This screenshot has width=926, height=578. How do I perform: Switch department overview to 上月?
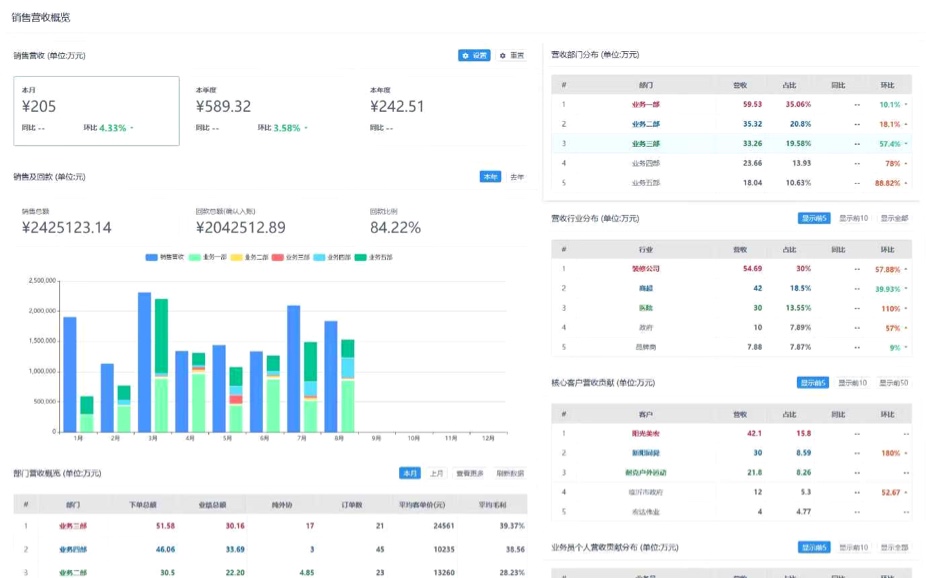tap(436, 473)
